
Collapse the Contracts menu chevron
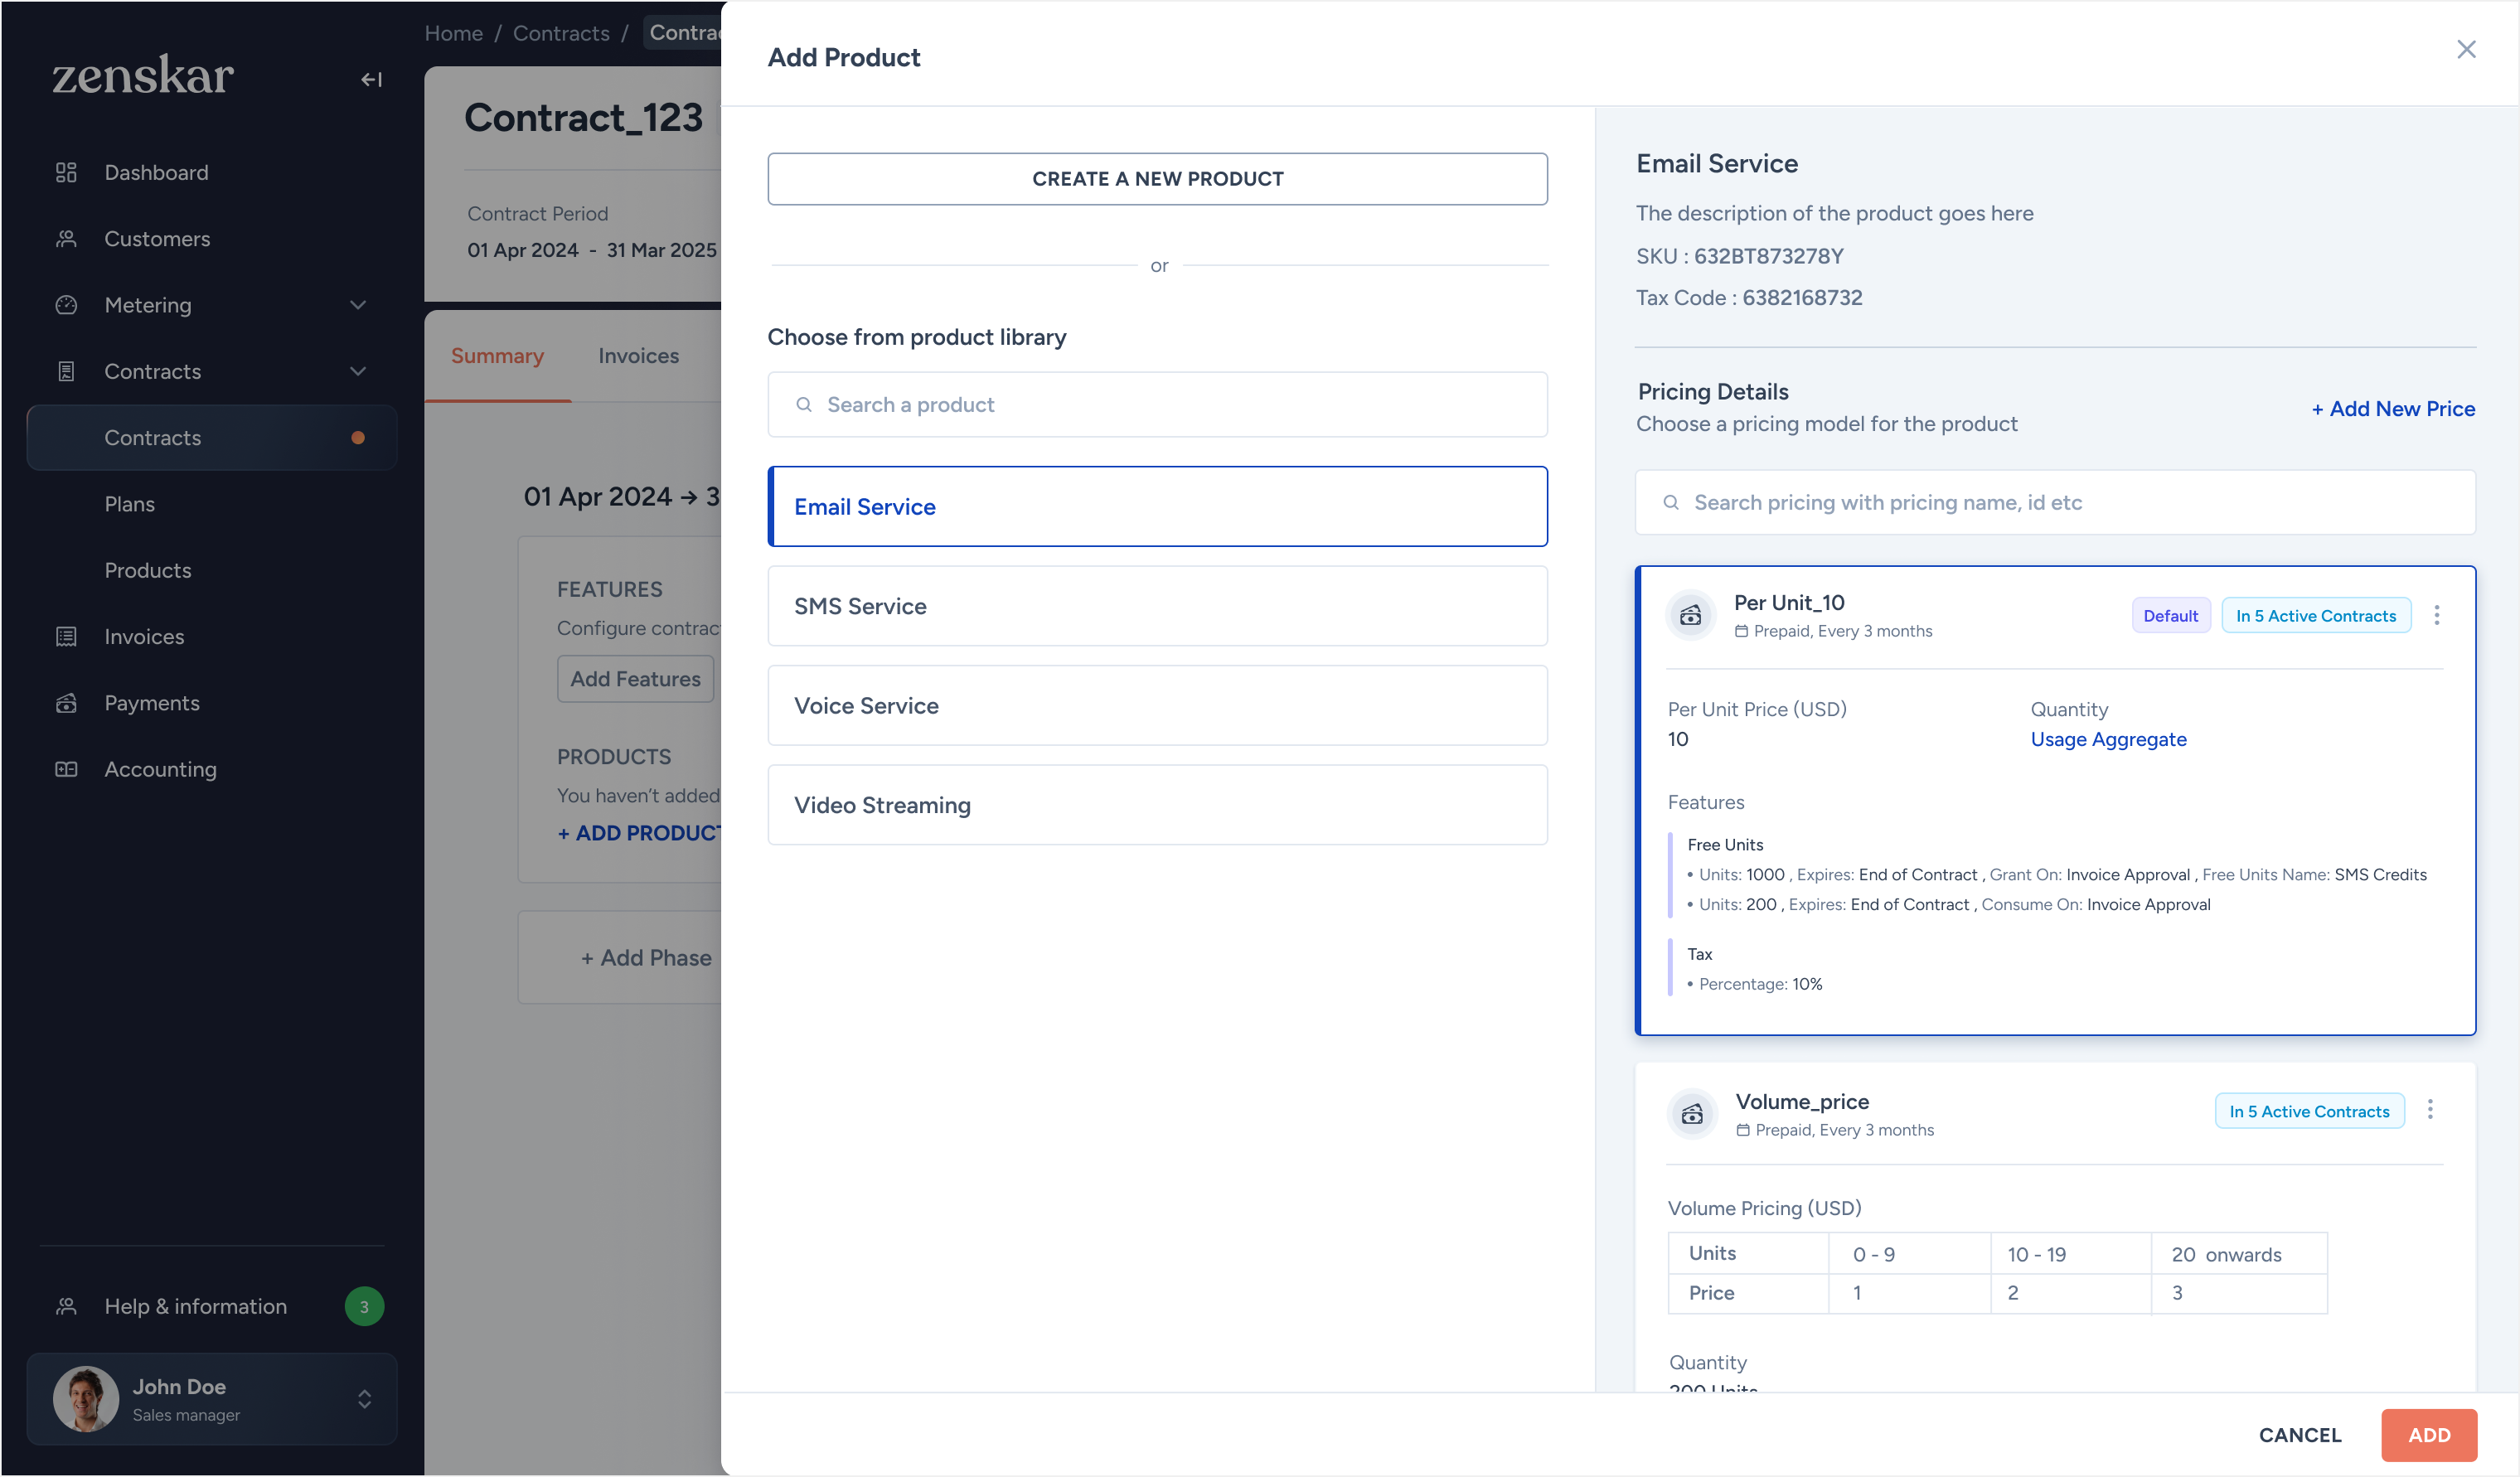tap(358, 371)
